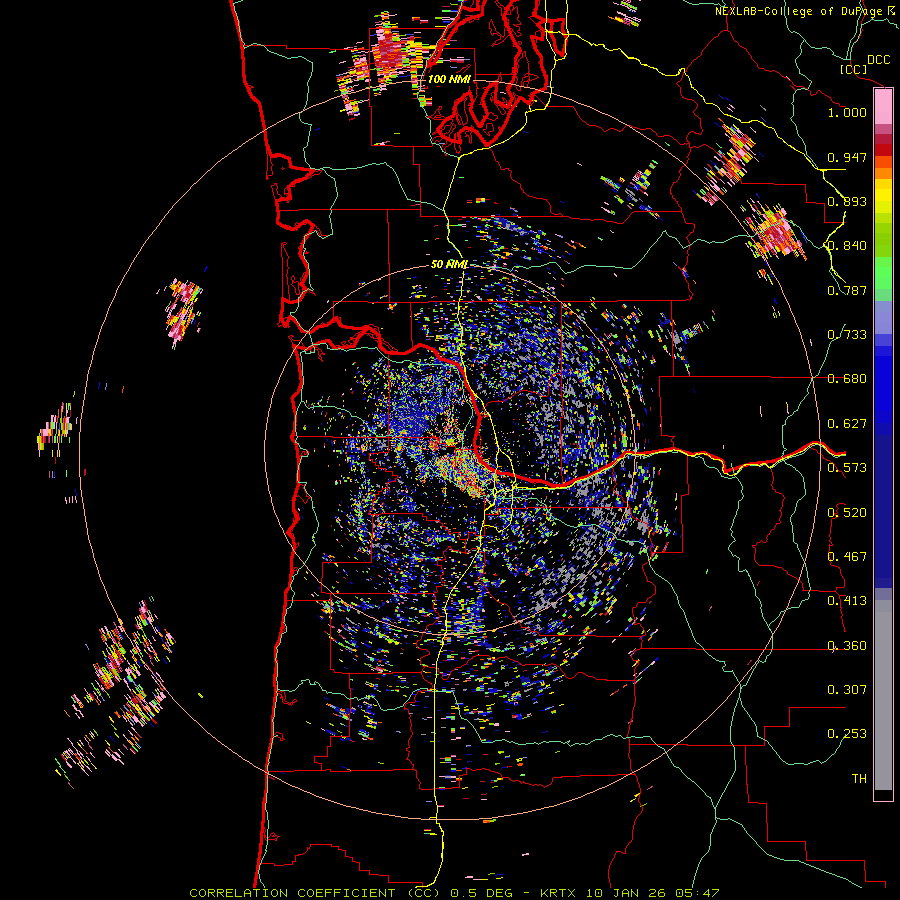900x900 pixels.
Task: Select the 0.947 legend value
Action: click(847, 157)
